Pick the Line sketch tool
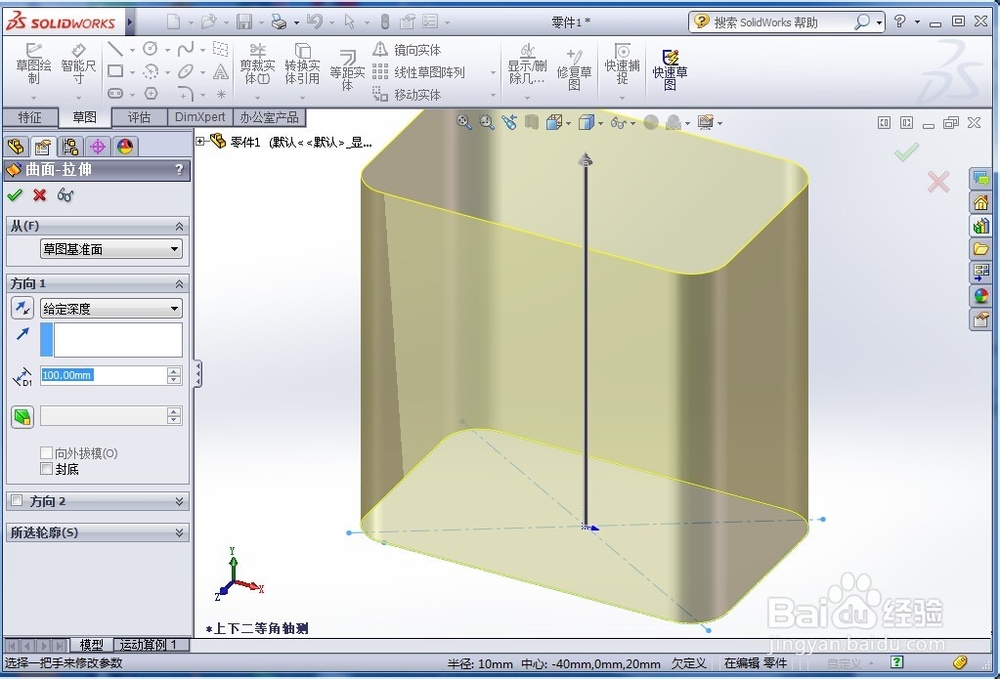1000x679 pixels. coord(115,49)
